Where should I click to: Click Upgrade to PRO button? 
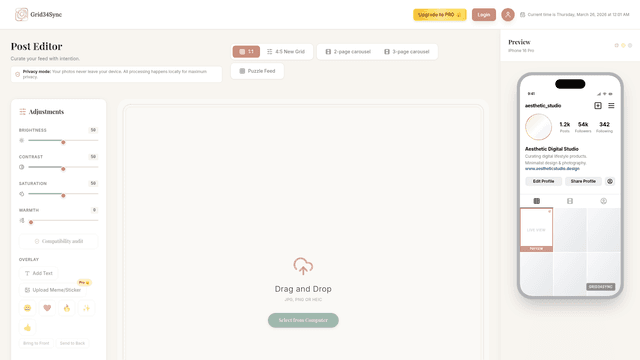coord(440,15)
